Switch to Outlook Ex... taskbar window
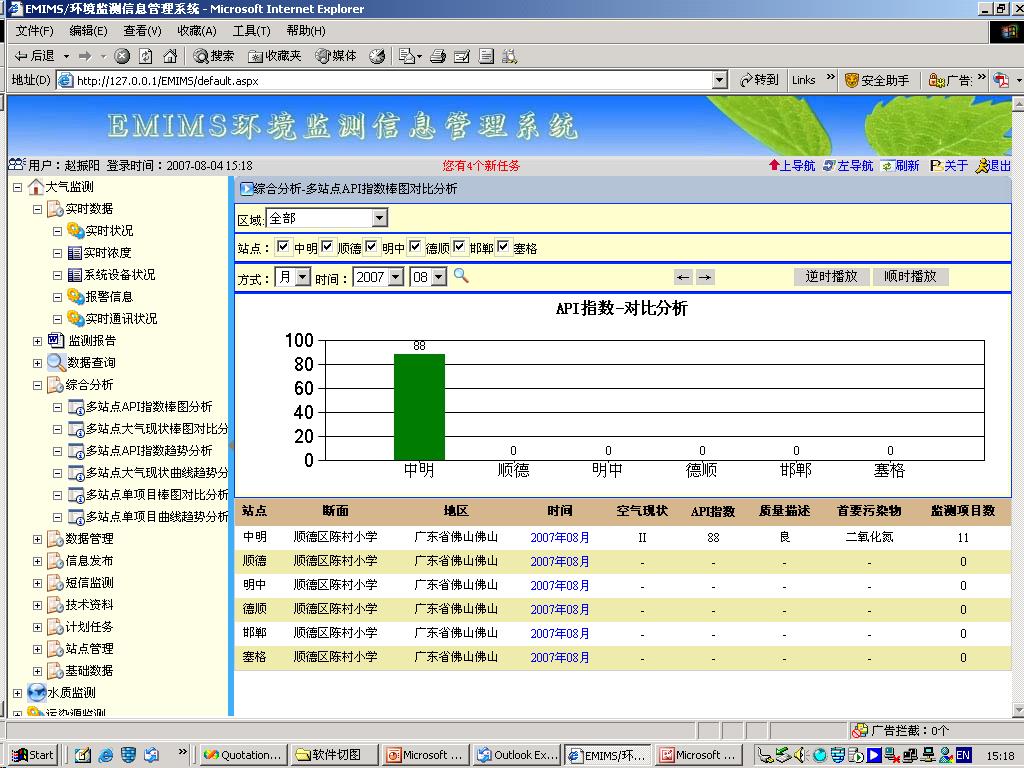Image resolution: width=1024 pixels, height=768 pixels. pyautogui.click(x=518, y=755)
